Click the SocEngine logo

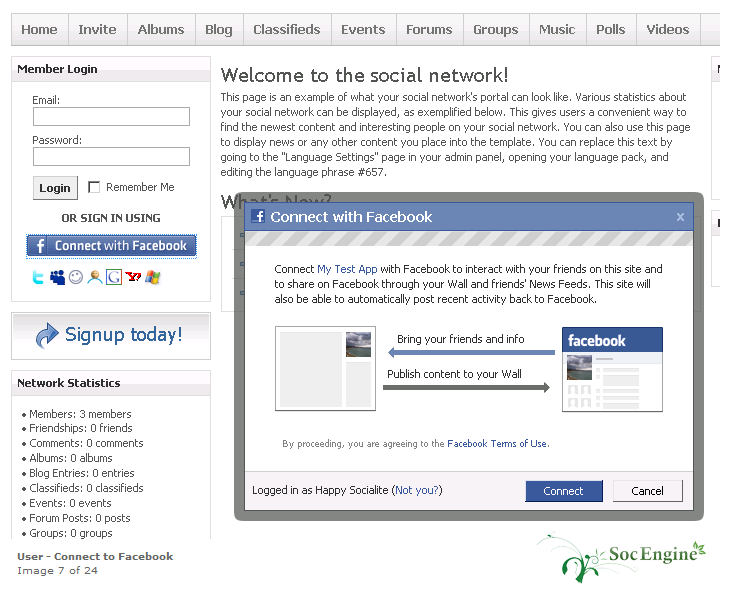pos(621,557)
